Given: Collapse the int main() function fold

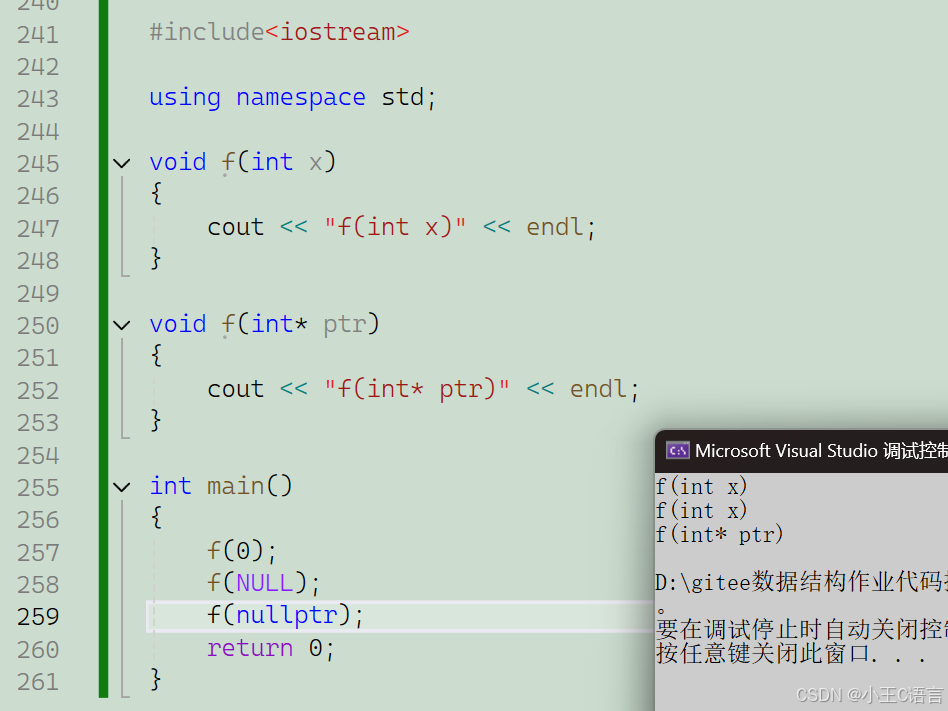Looking at the screenshot, I should click(122, 487).
